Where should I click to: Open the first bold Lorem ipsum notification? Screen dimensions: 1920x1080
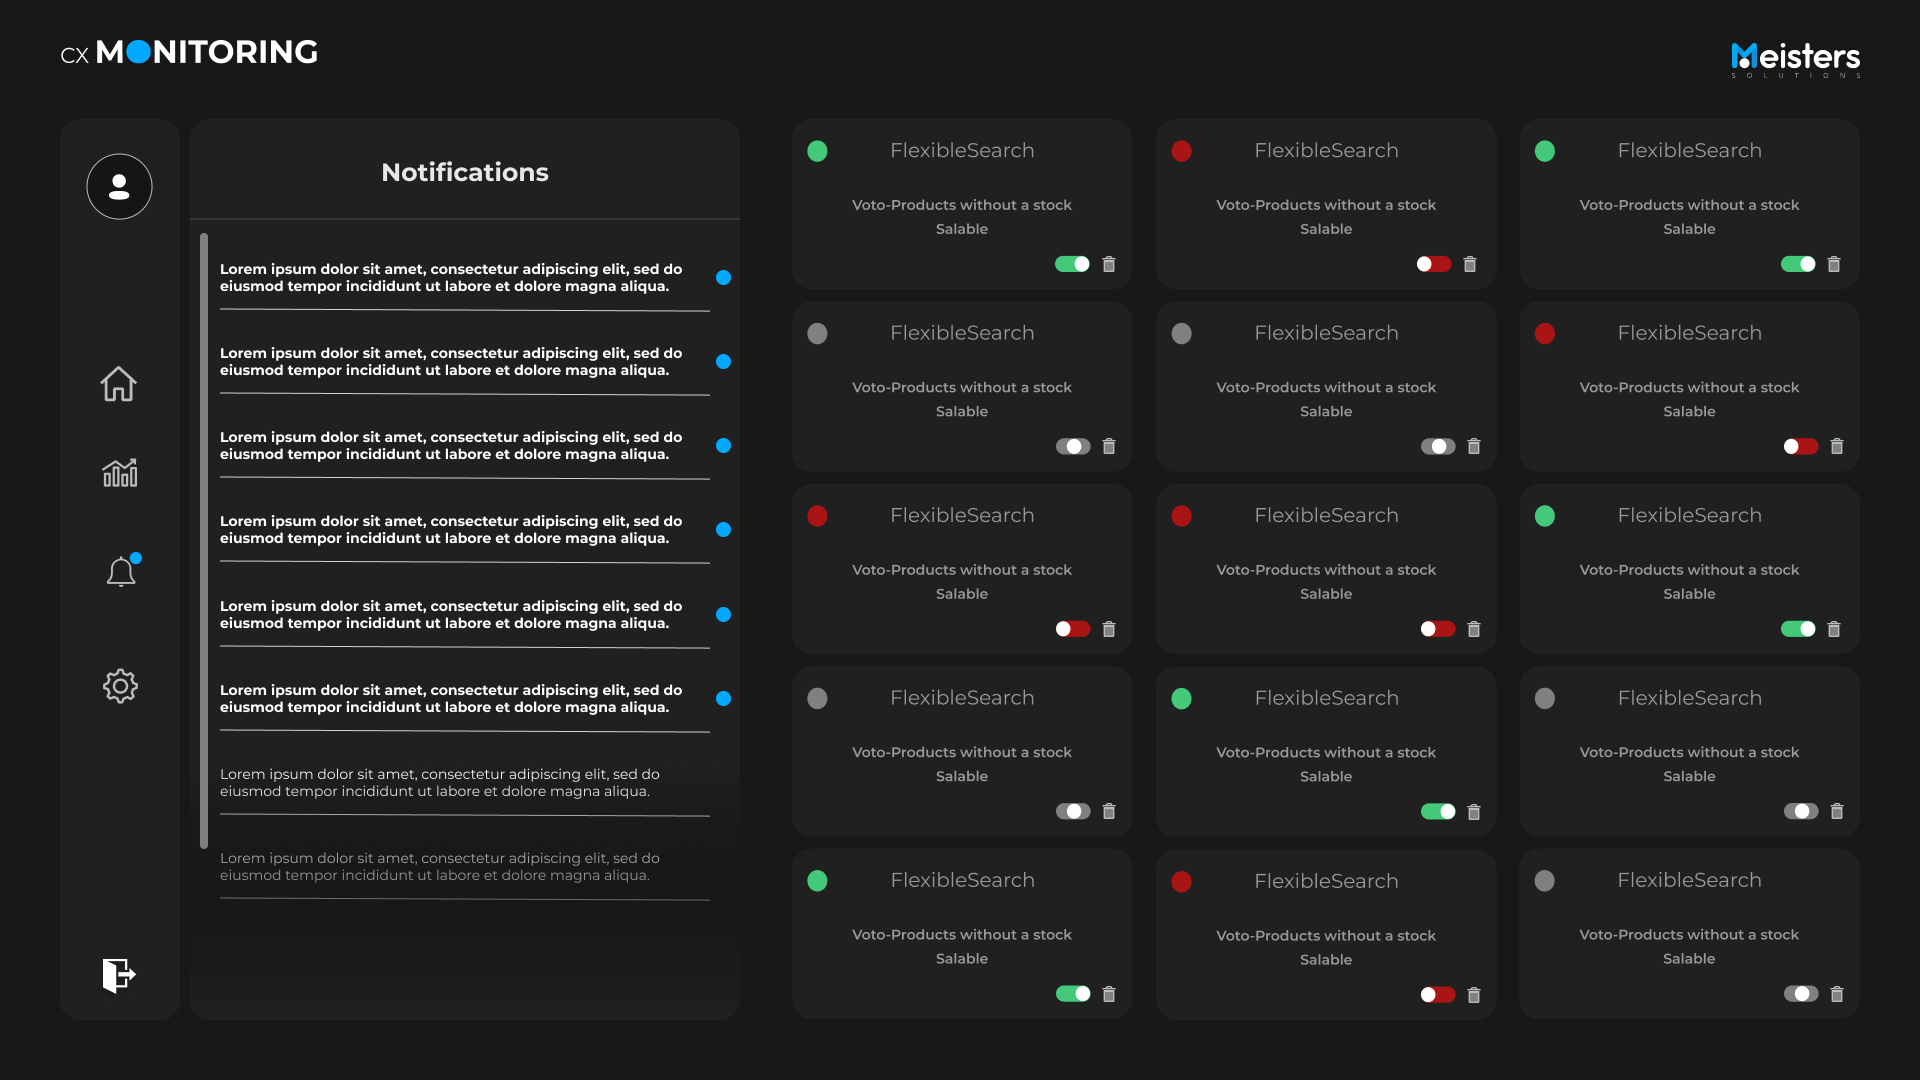tap(451, 278)
